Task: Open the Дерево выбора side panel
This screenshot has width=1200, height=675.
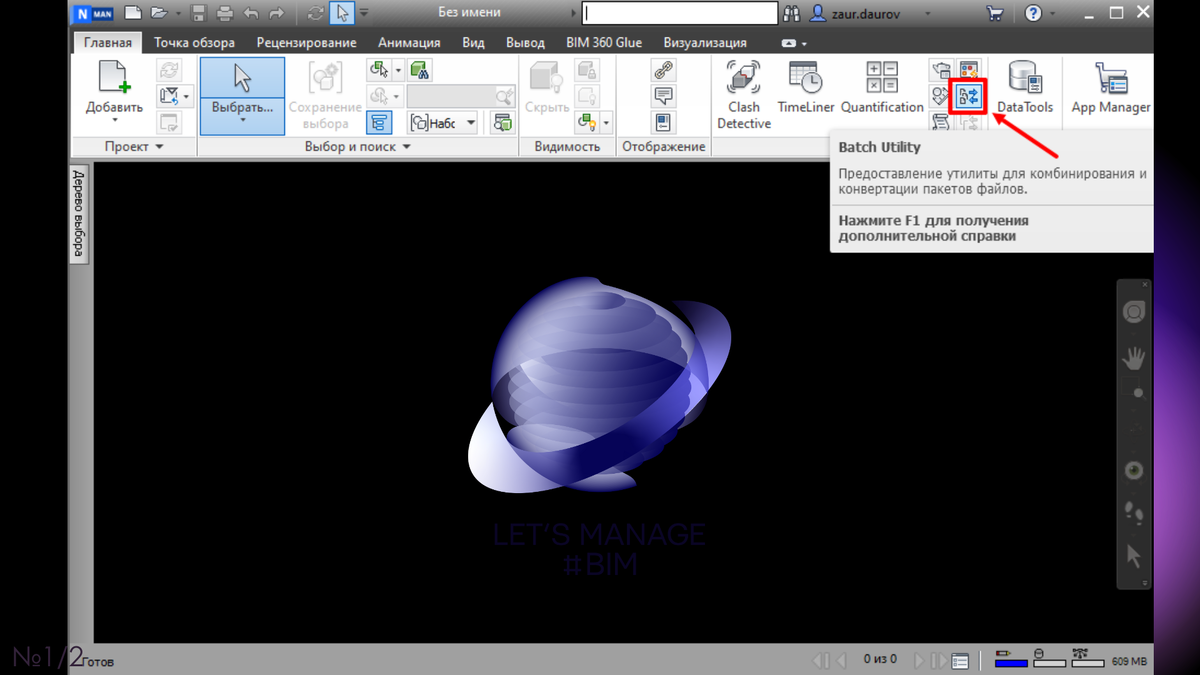Action: [80, 214]
